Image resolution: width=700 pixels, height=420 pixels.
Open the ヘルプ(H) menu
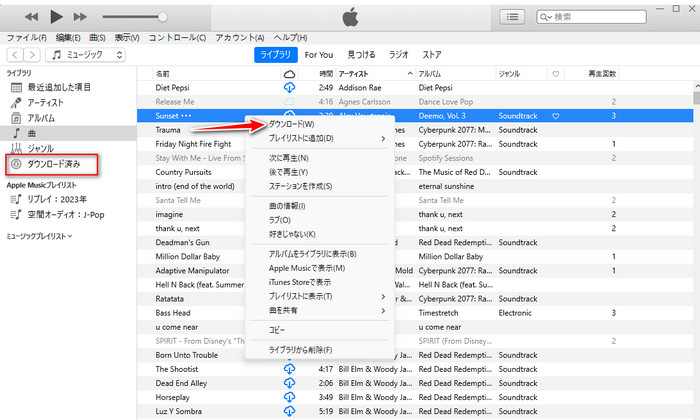[x=290, y=38]
